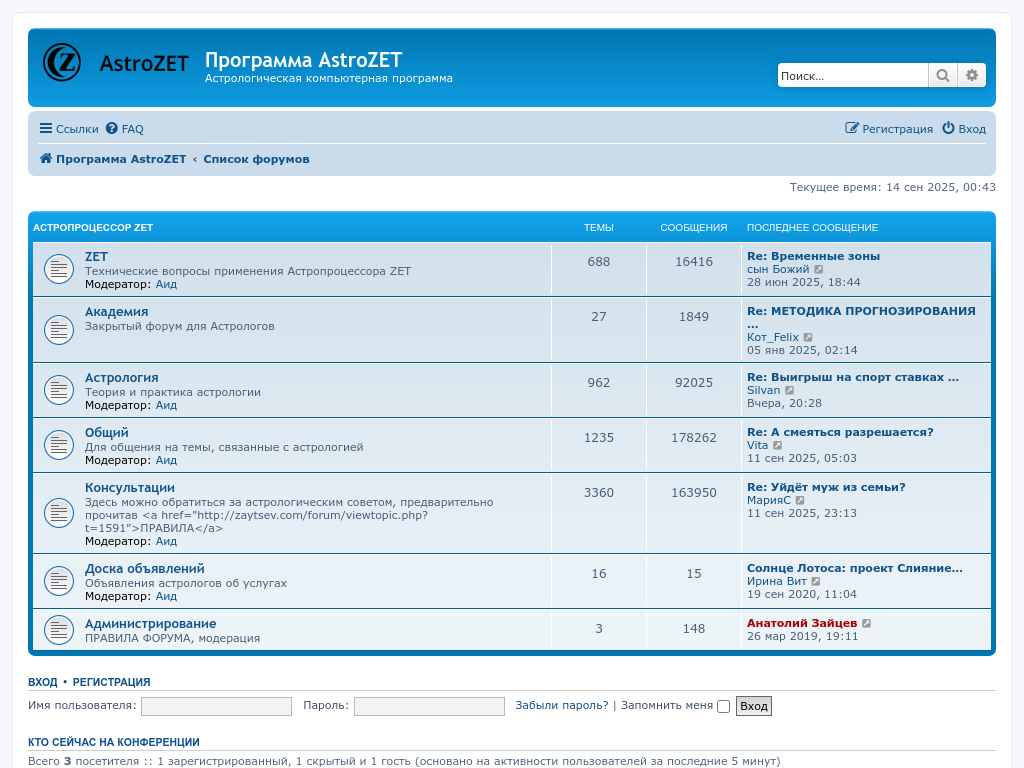The height and width of the screenshot is (768, 1024).
Task: Click into the Поиск search box
Action: pos(852,76)
